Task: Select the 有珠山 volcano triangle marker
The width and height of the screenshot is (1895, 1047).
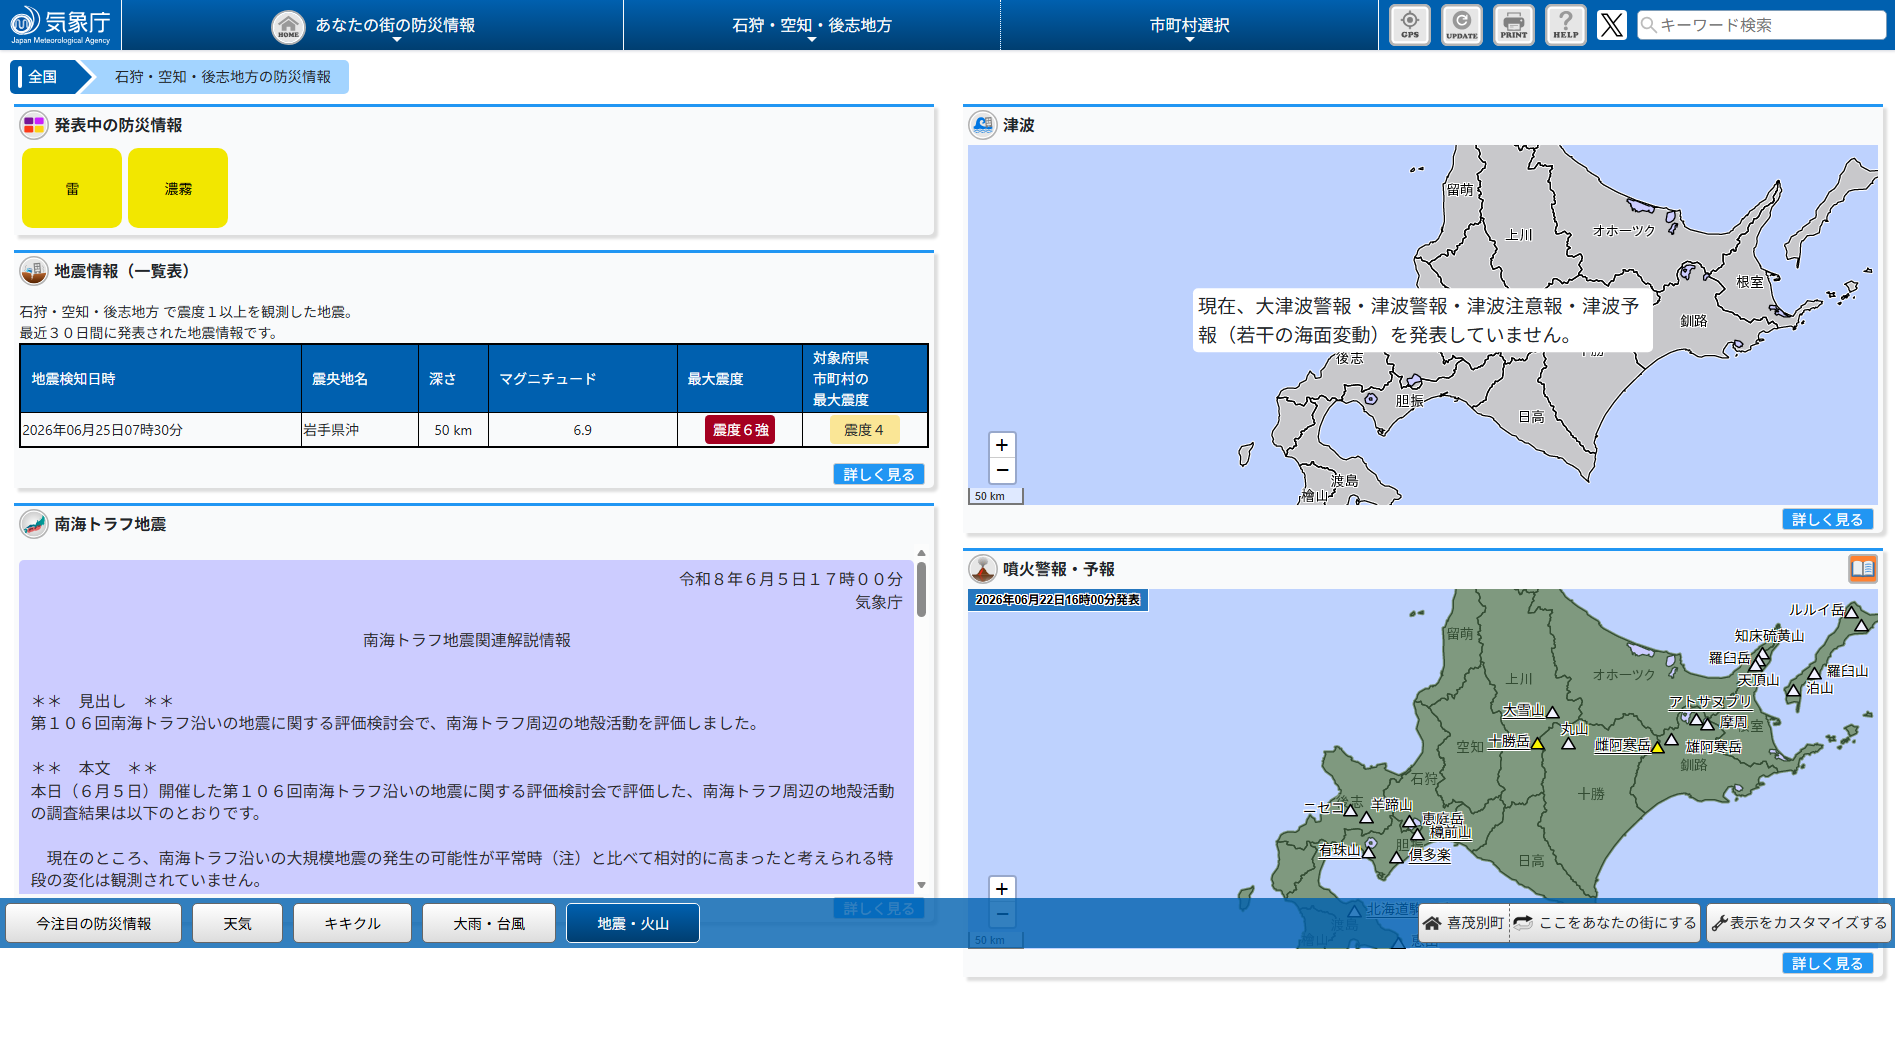Action: 1368,851
